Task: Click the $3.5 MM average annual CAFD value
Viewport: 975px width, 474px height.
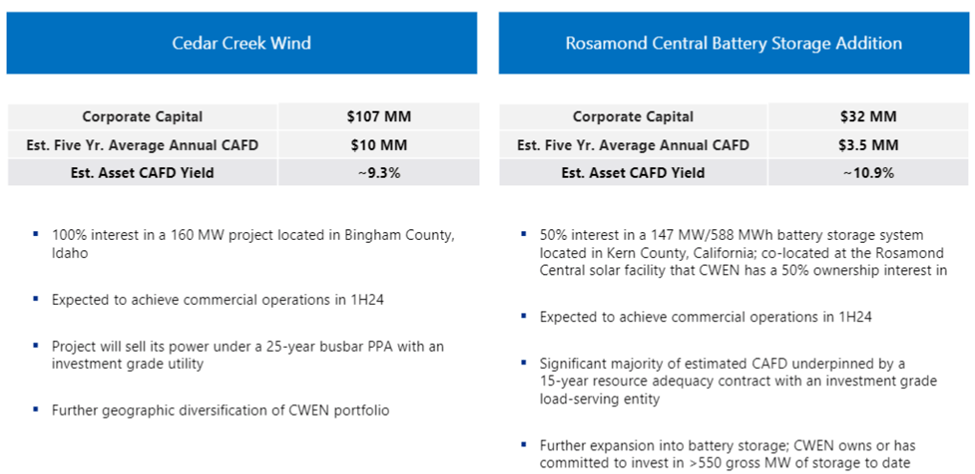Action: (x=868, y=145)
